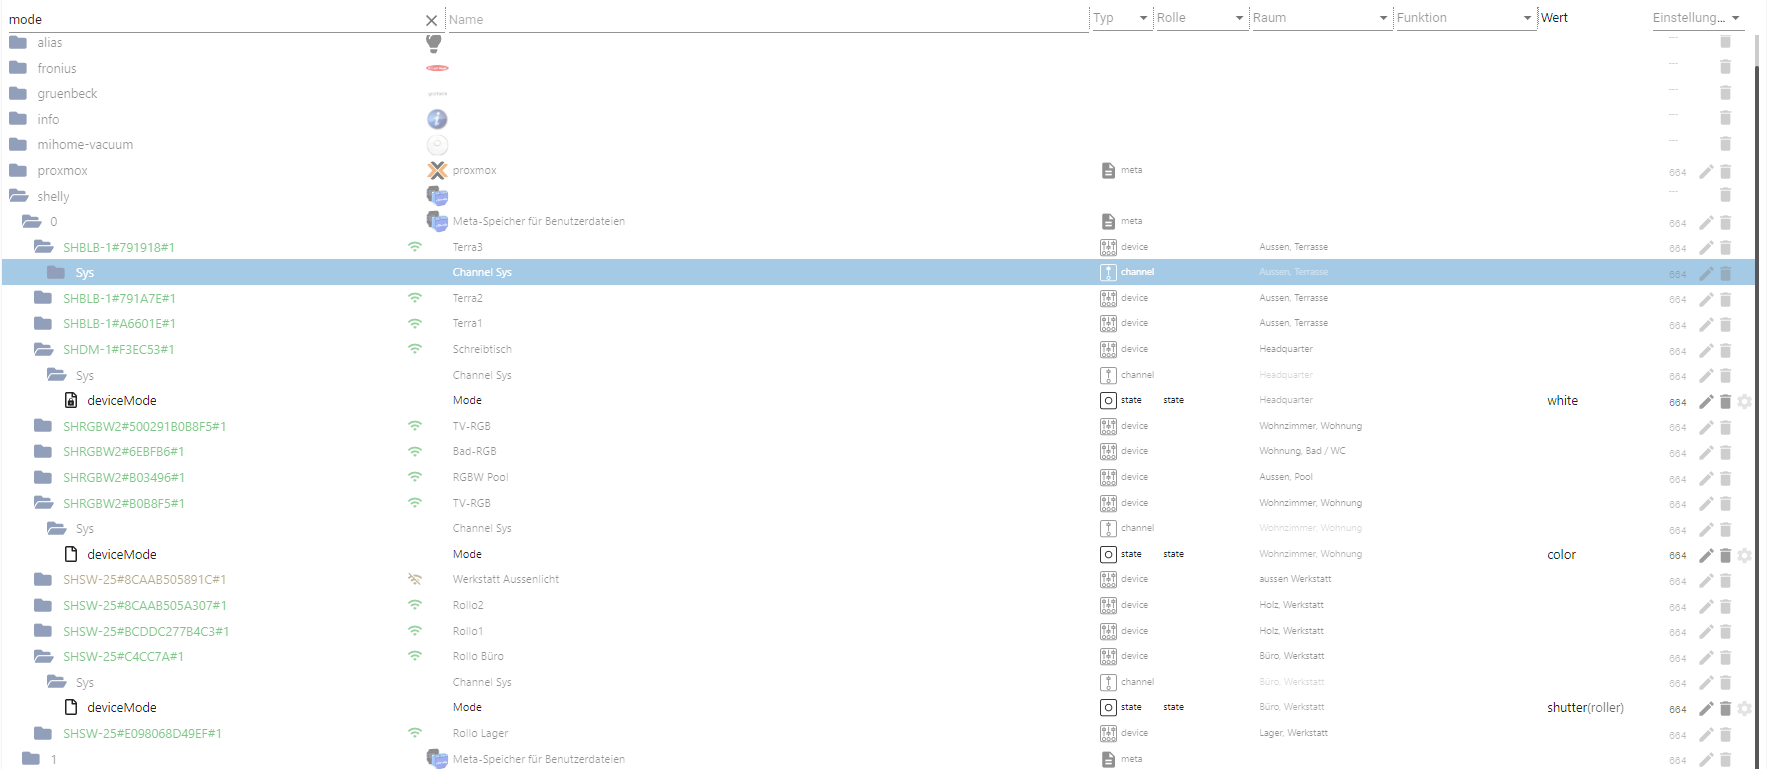Screen dimensions: 1767x769
Task: Expand the SHRGBW2#B03496#1 folder
Action: tap(43, 477)
